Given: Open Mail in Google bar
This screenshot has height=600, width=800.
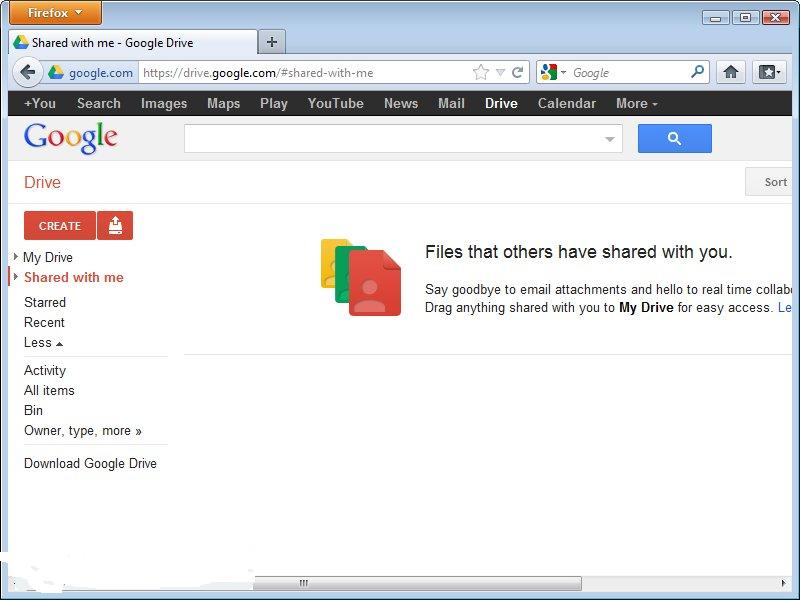Looking at the screenshot, I should (451, 104).
